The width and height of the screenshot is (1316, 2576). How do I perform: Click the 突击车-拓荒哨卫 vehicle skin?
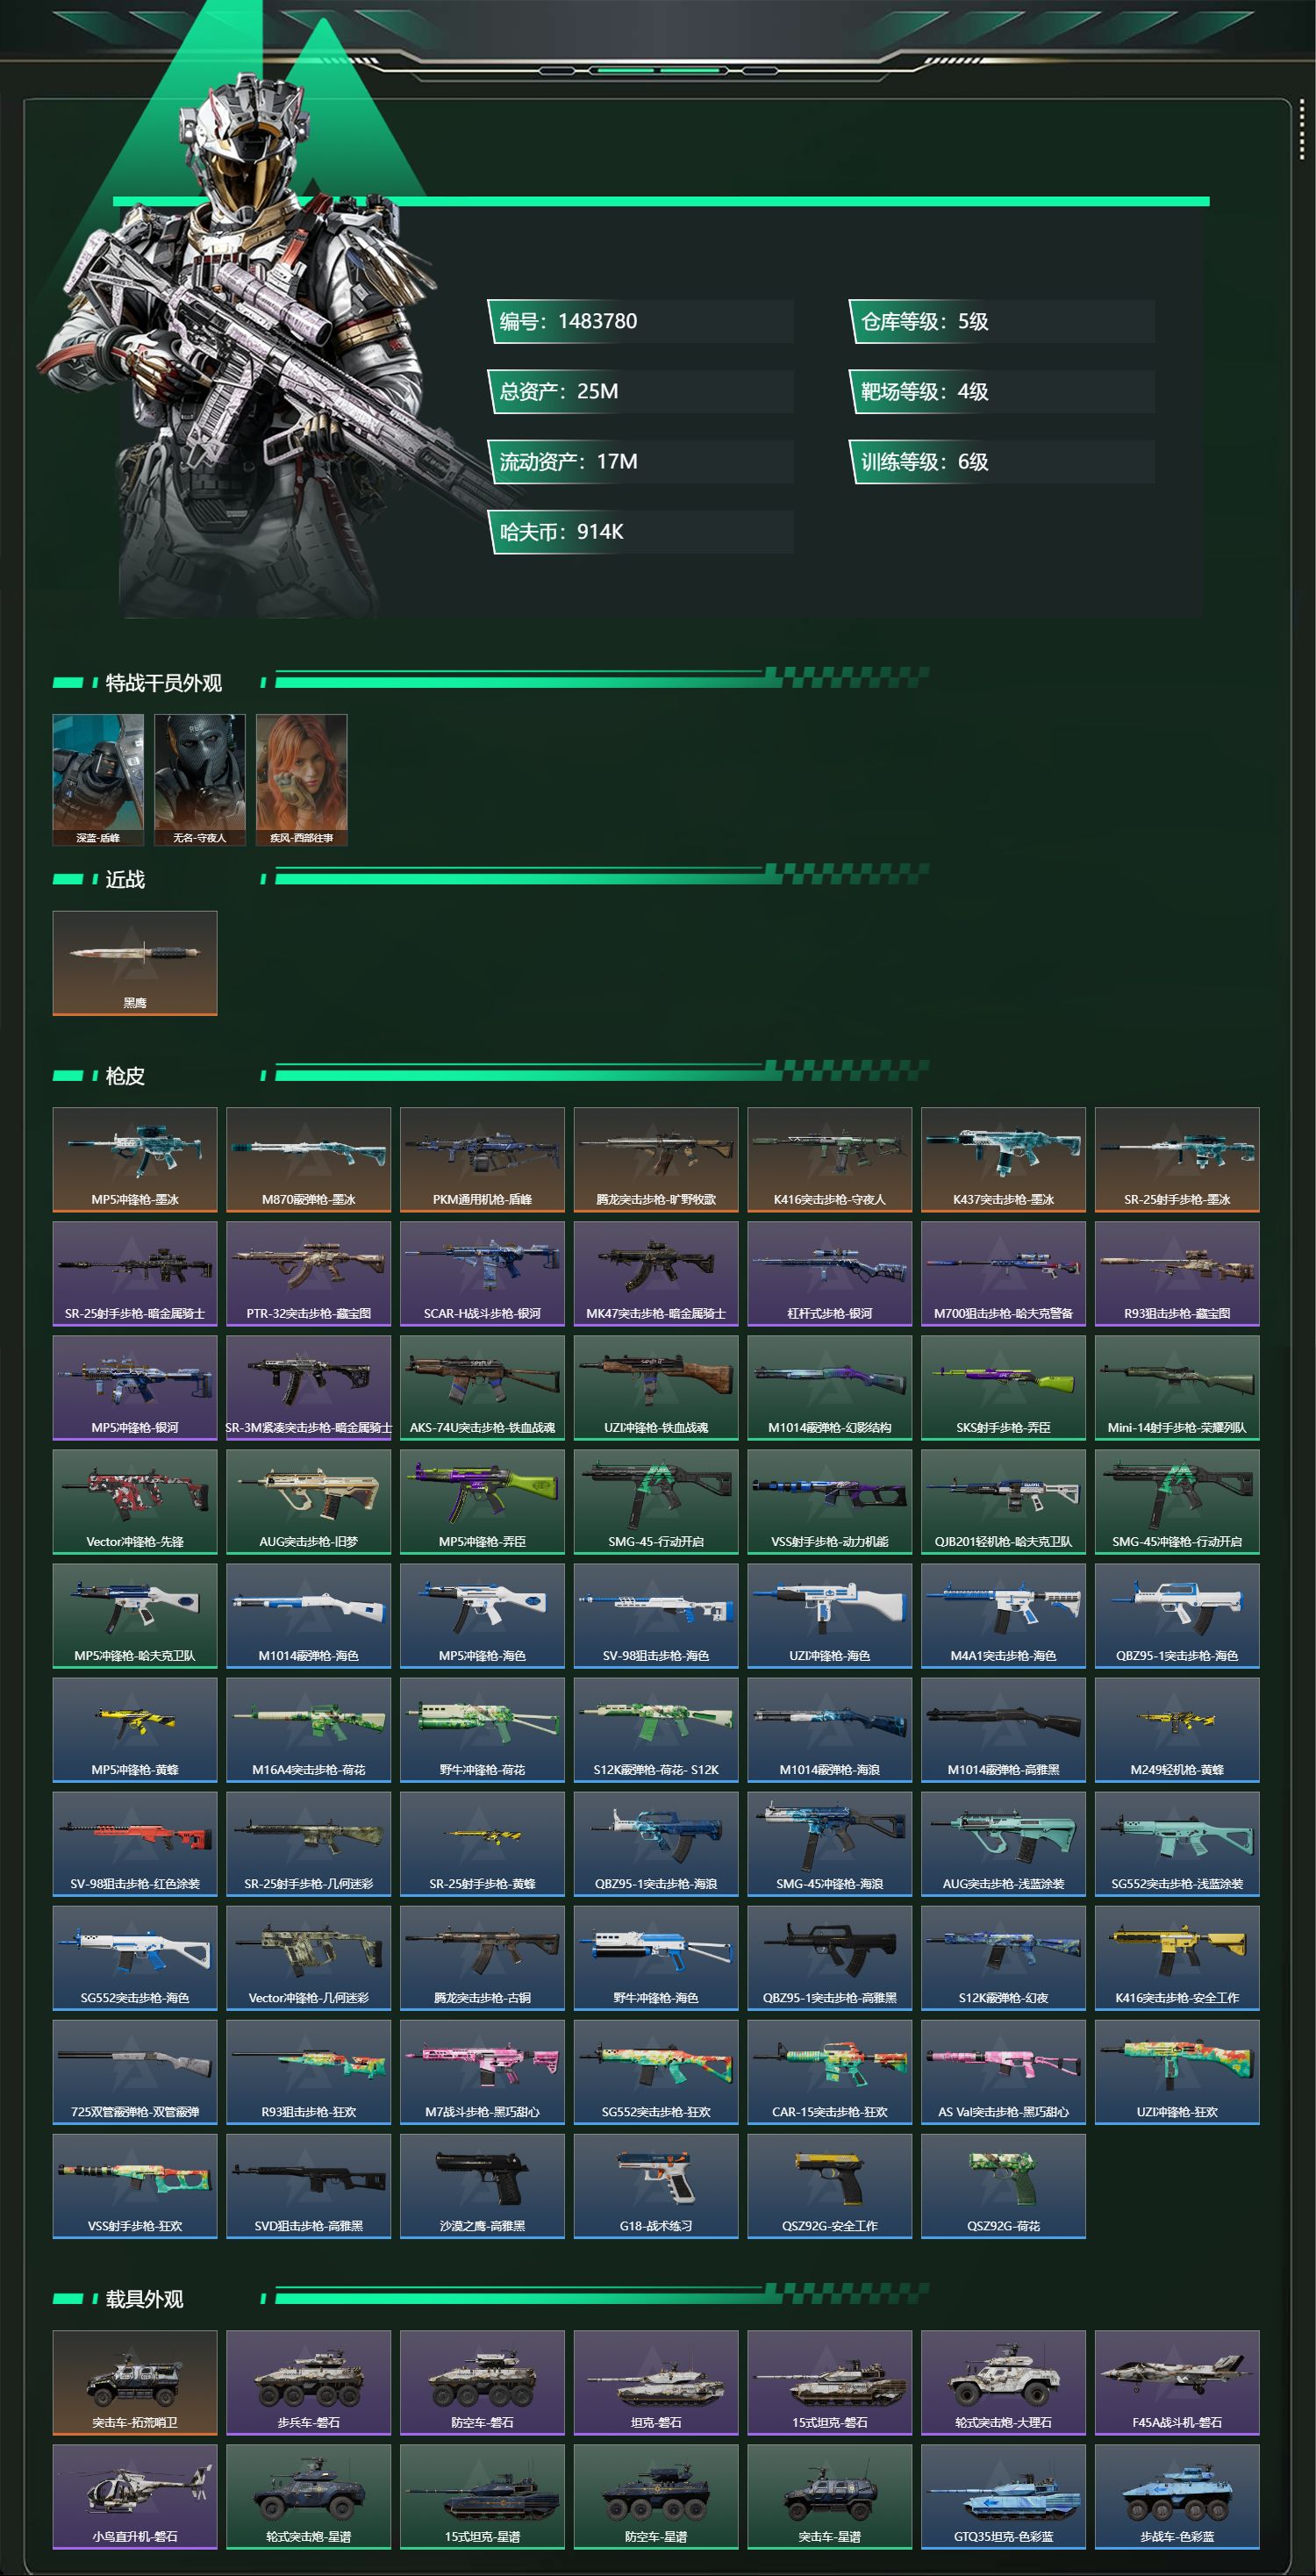point(135,2382)
